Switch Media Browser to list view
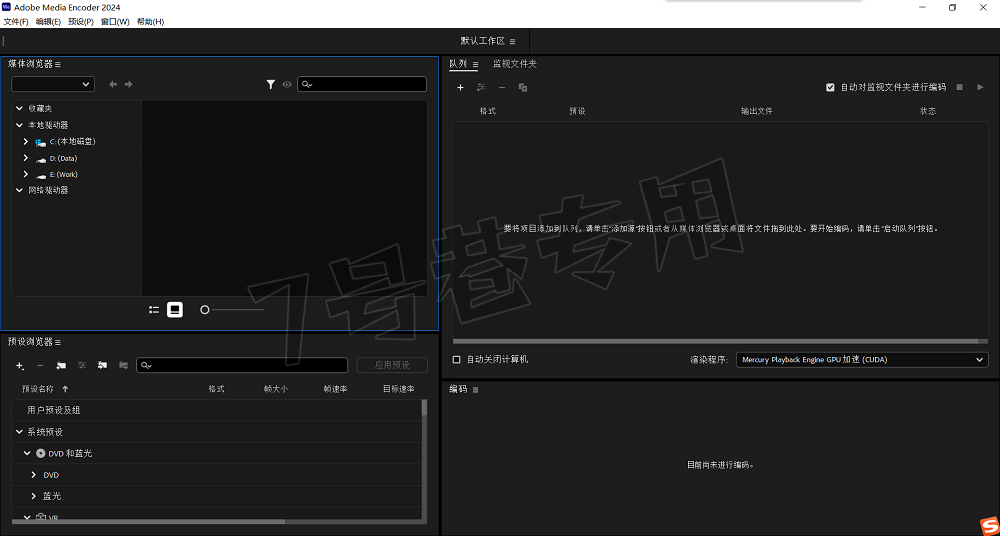Screen dimensions: 1000x536 click(154, 309)
